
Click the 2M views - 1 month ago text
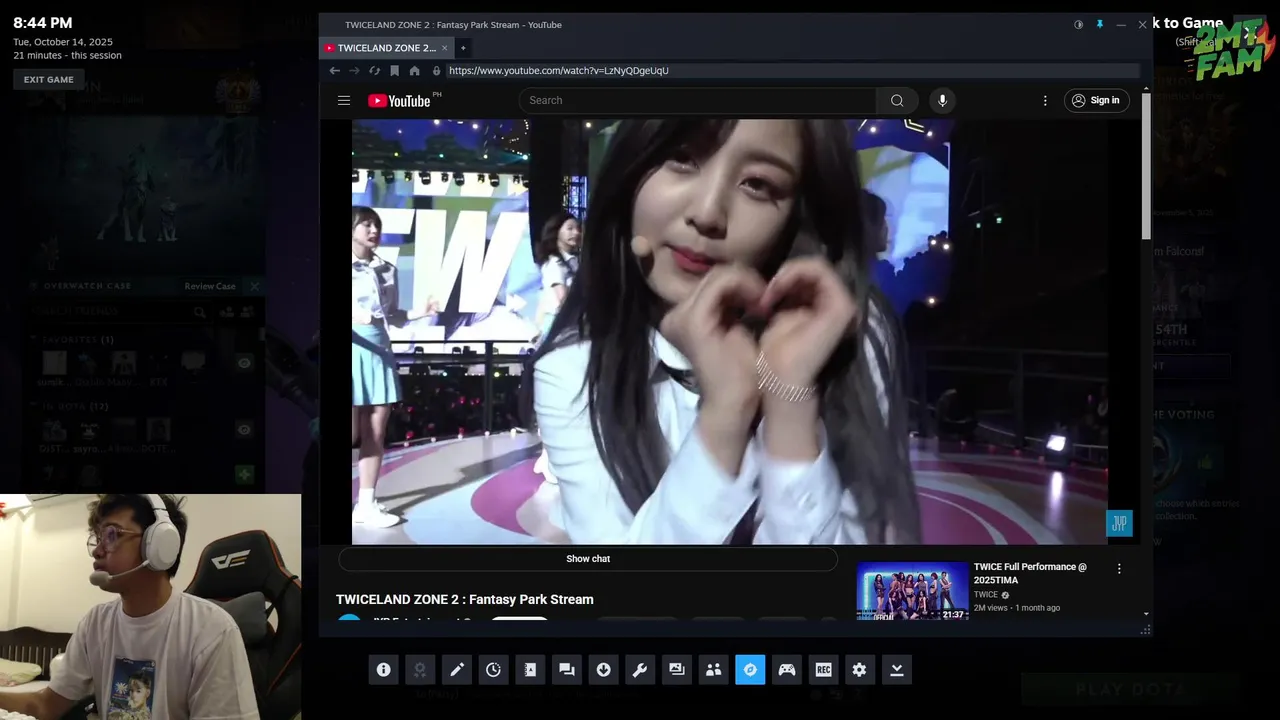1017,608
